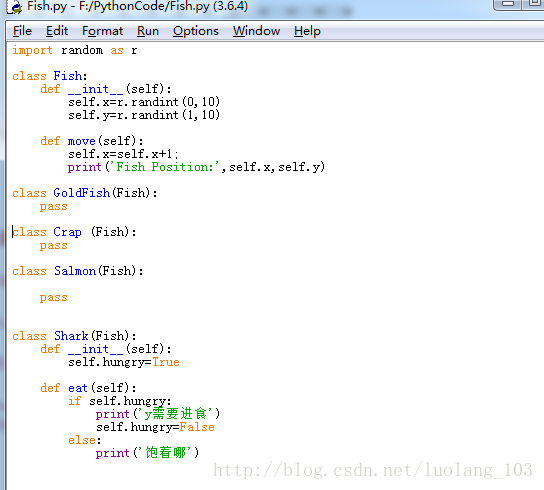Open the Format menu
The height and width of the screenshot is (490, 544).
coord(102,31)
